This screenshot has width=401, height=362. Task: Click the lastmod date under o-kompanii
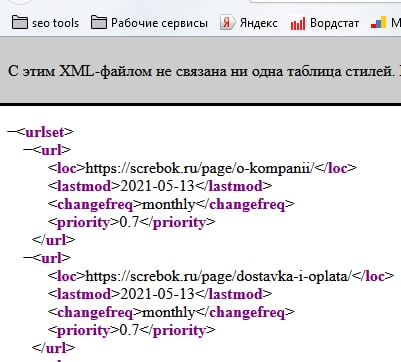[157, 186]
